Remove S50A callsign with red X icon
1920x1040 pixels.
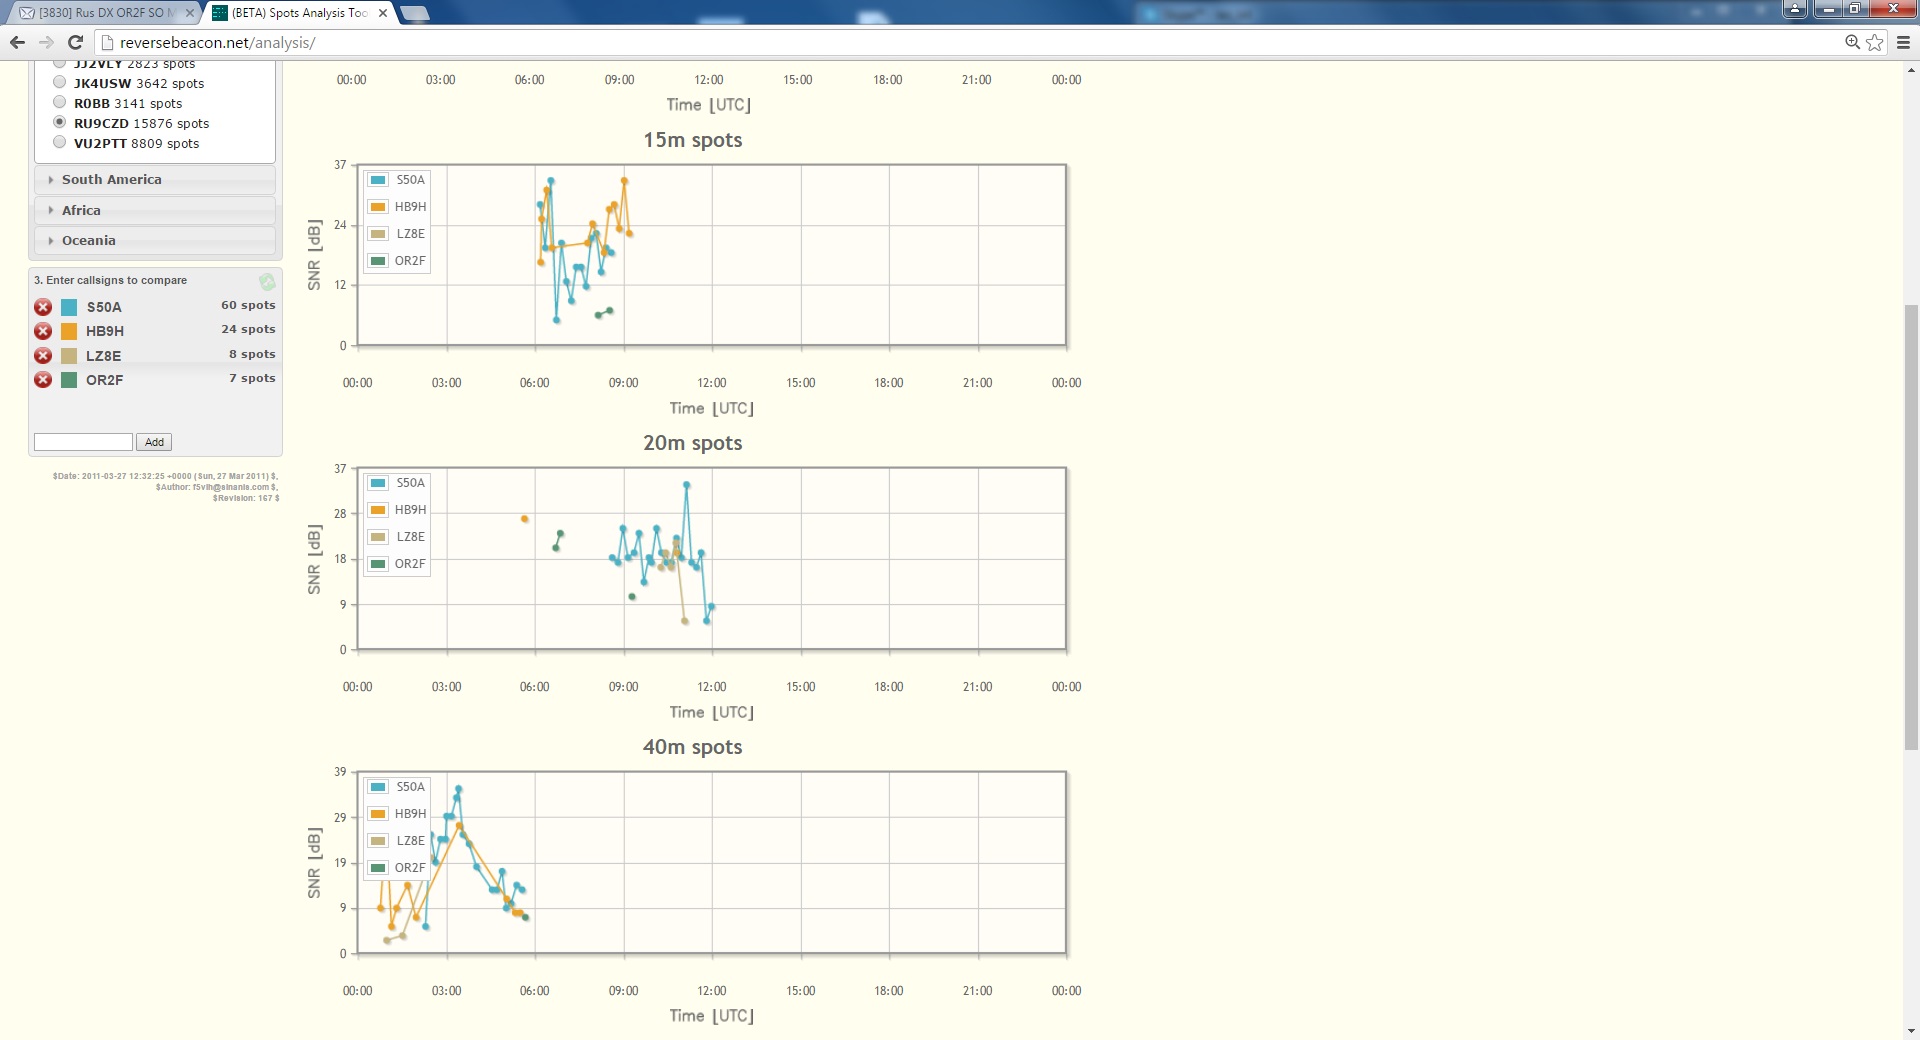click(x=43, y=307)
